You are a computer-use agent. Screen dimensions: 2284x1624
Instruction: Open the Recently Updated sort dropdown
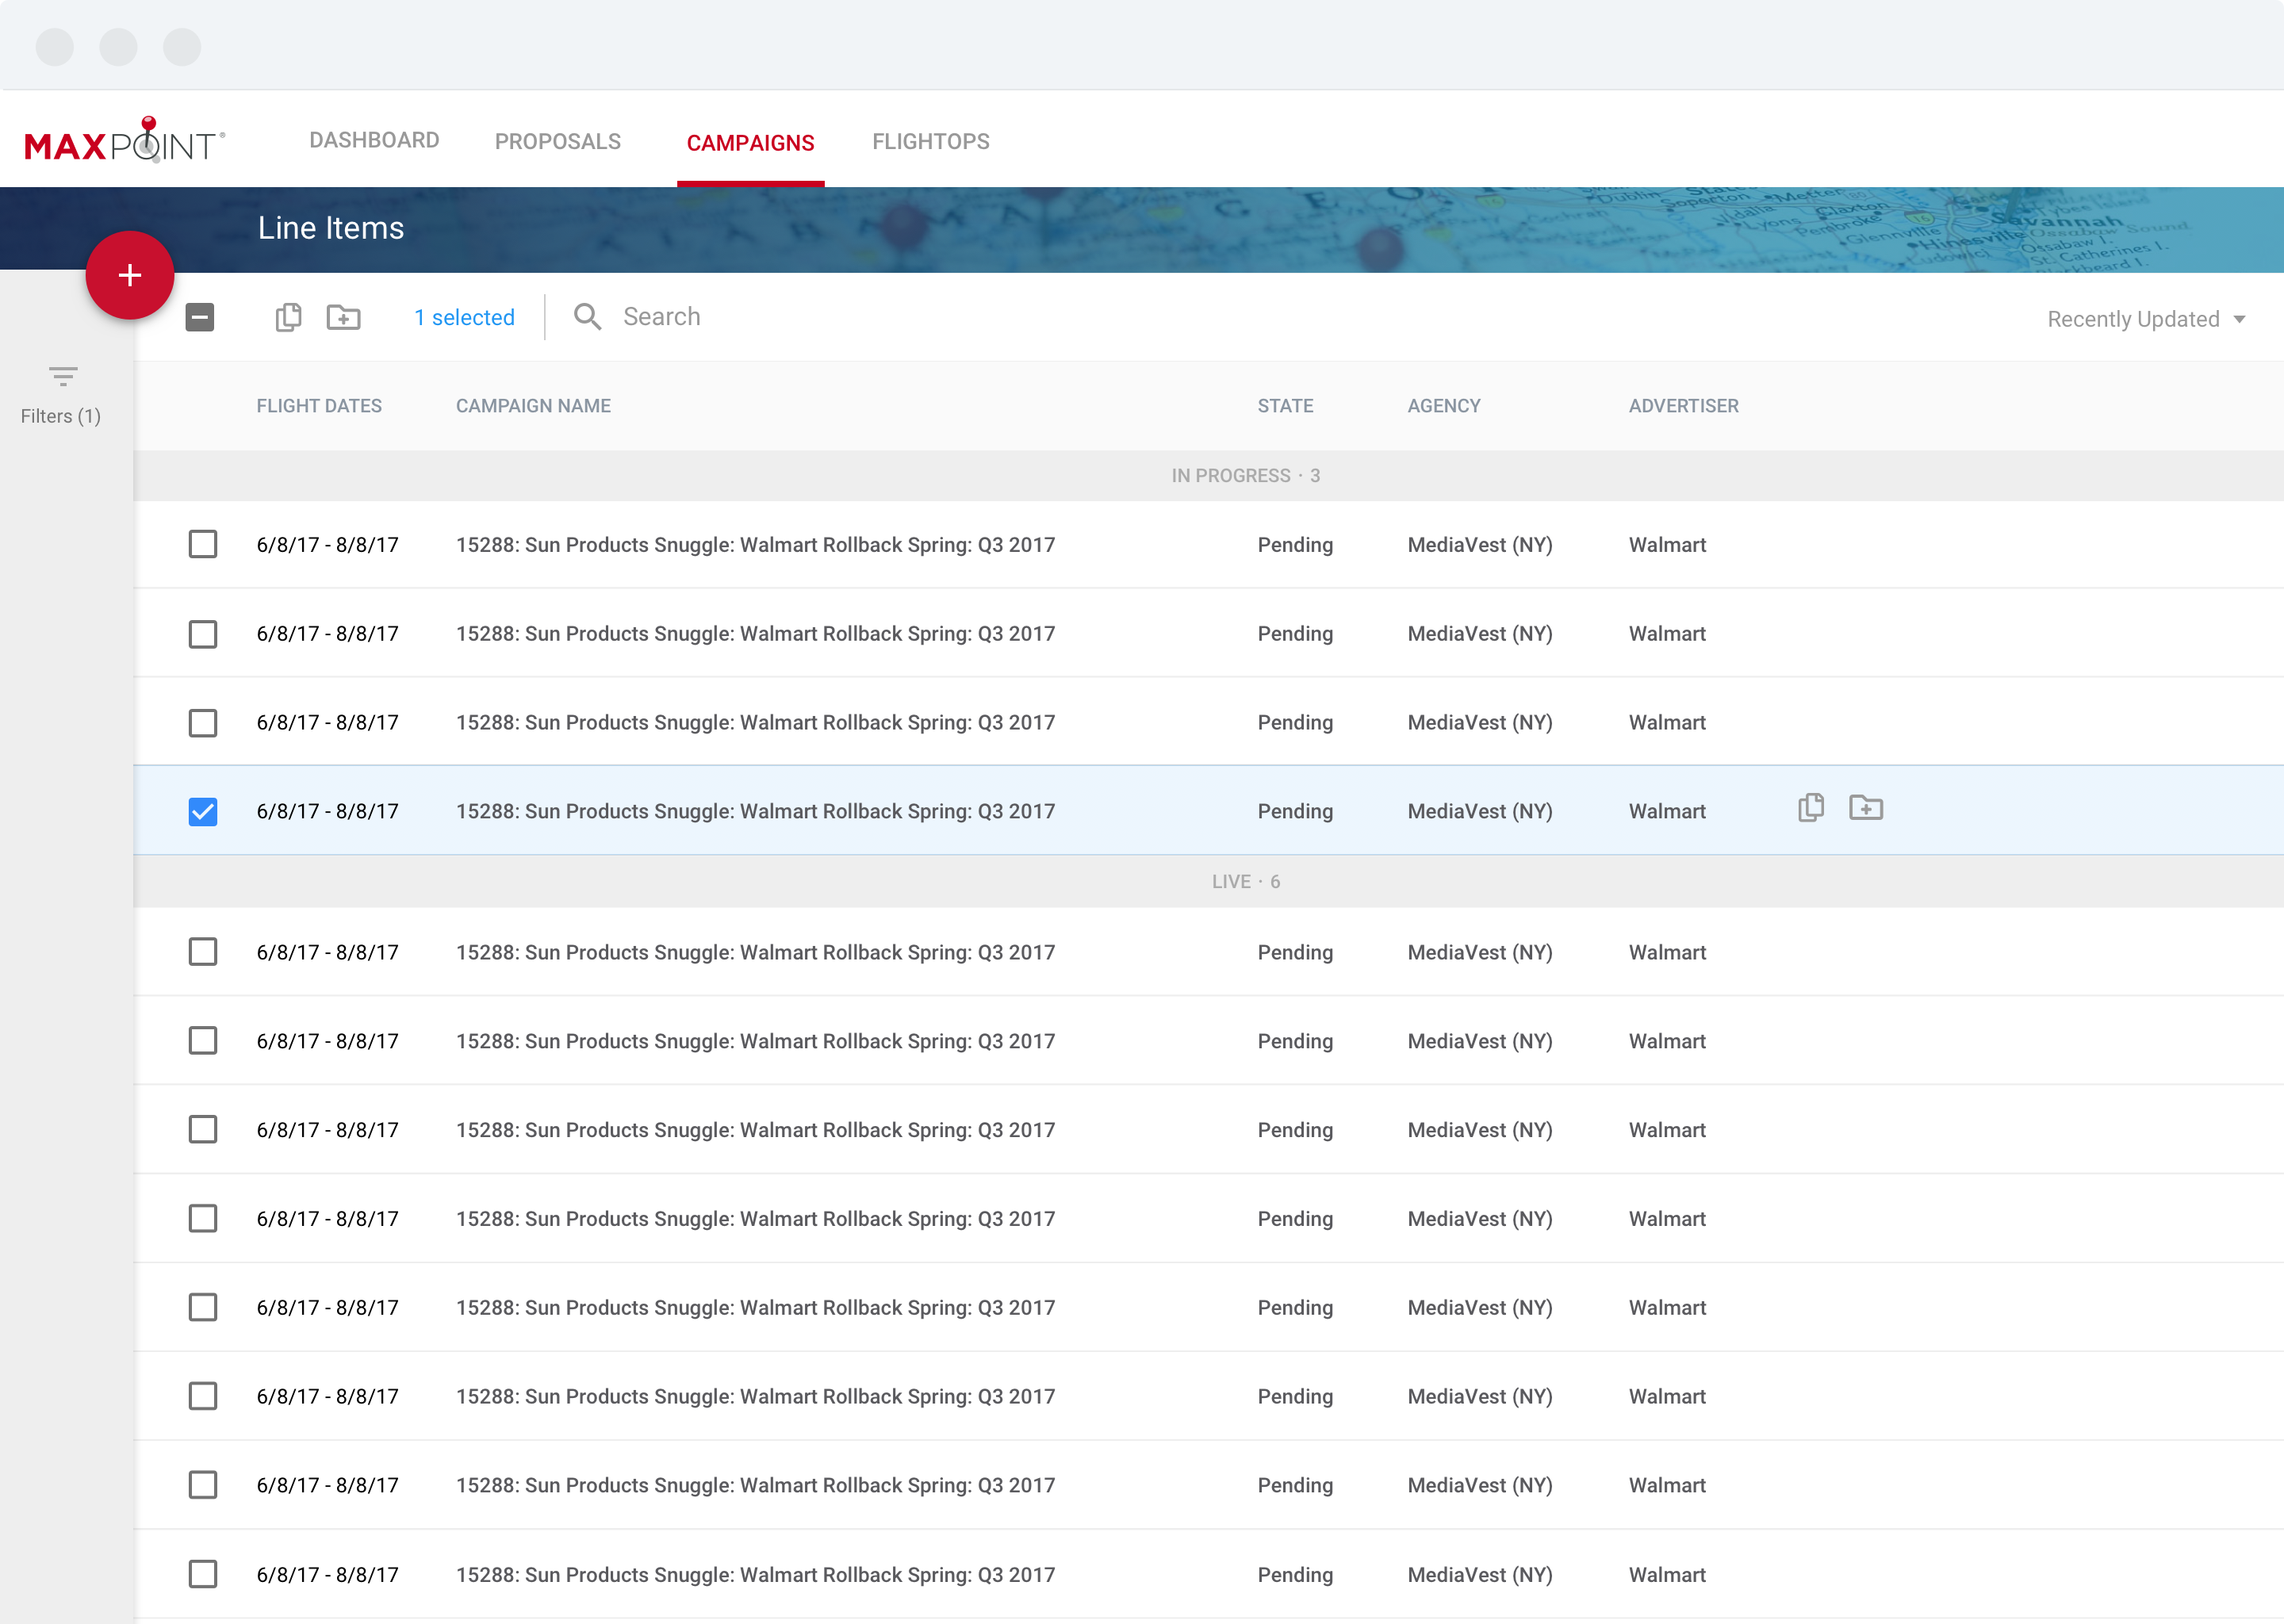[x=2145, y=319]
